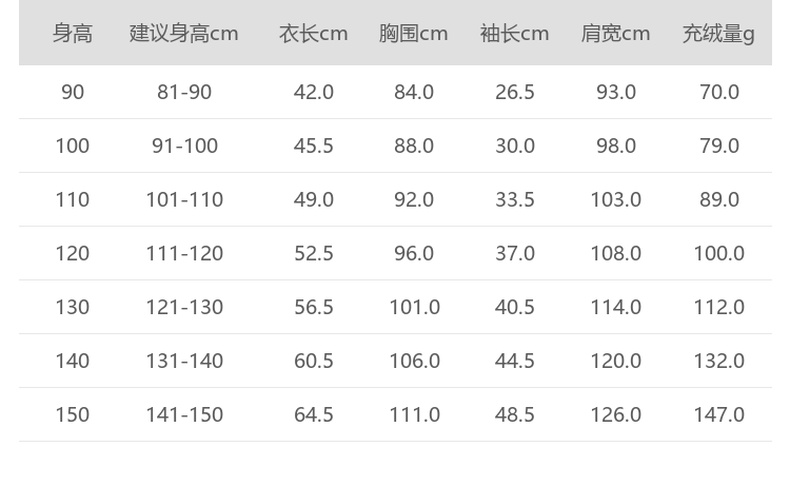Viewport: 790px width, 485px height.
Task: Select the 112.0 fill weight value
Action: [718, 307]
